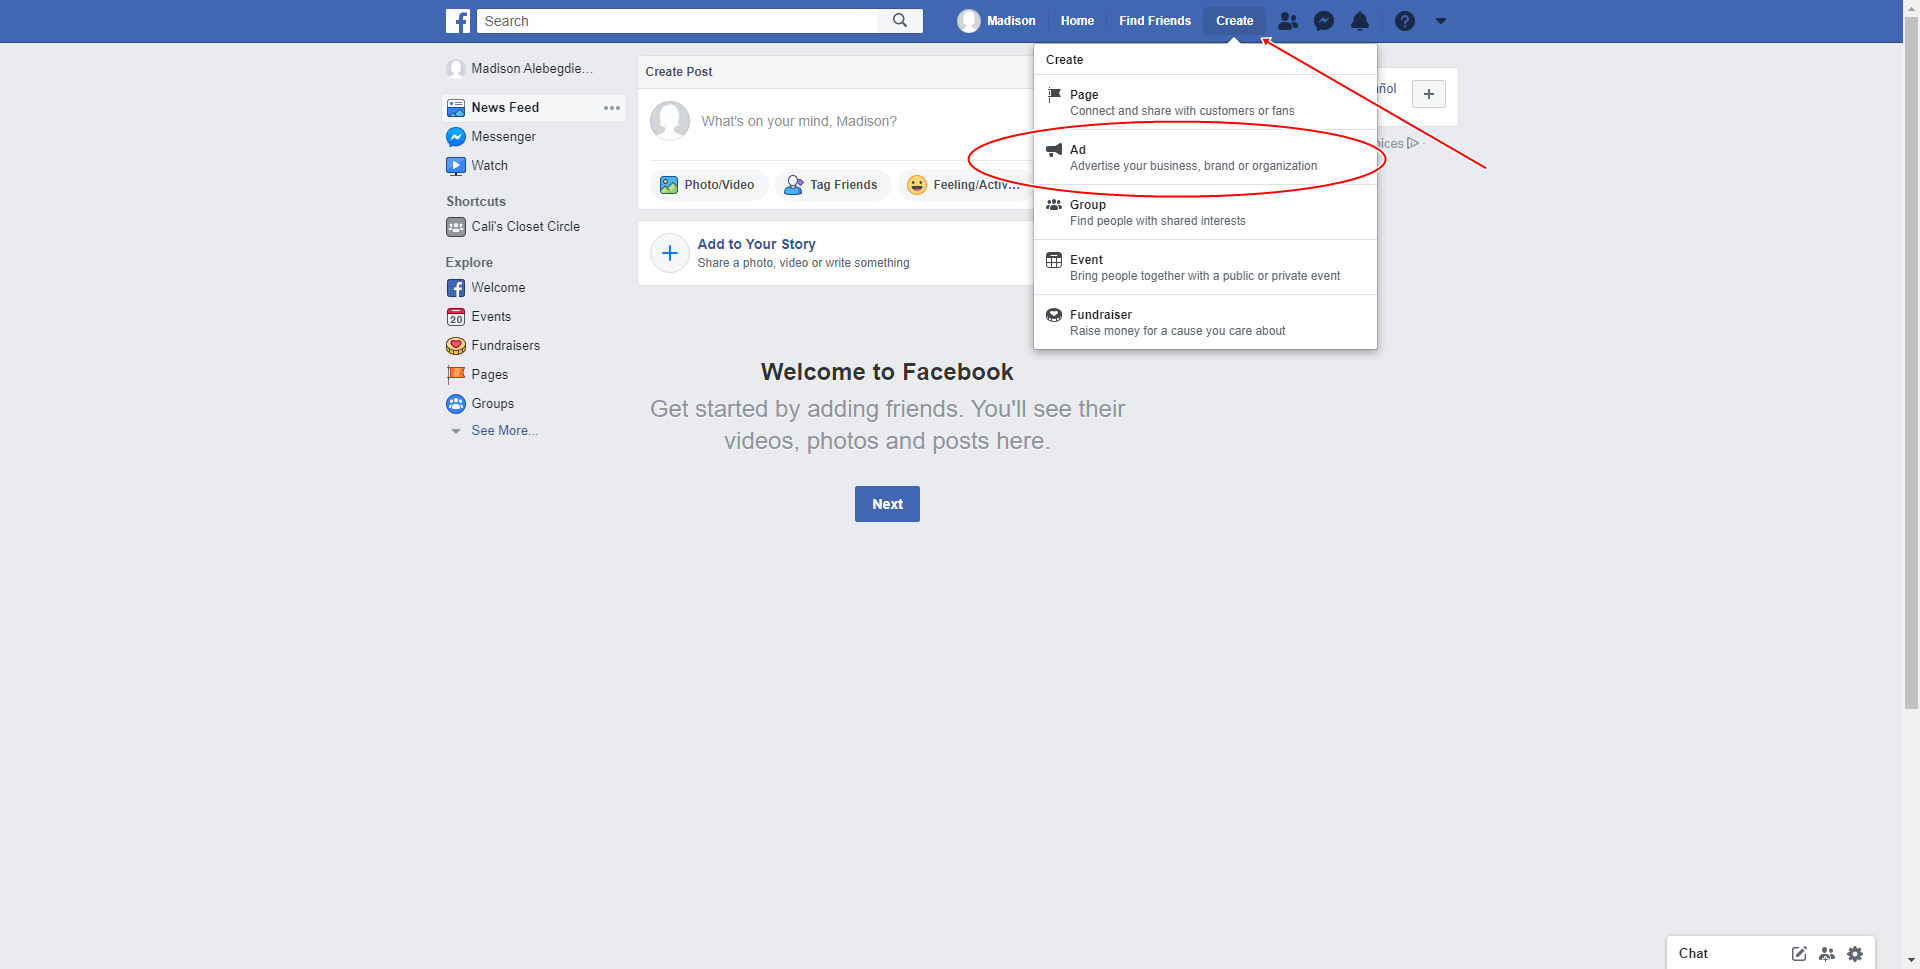View notifications via the bell icon
This screenshot has width=1920, height=969.
click(x=1360, y=20)
